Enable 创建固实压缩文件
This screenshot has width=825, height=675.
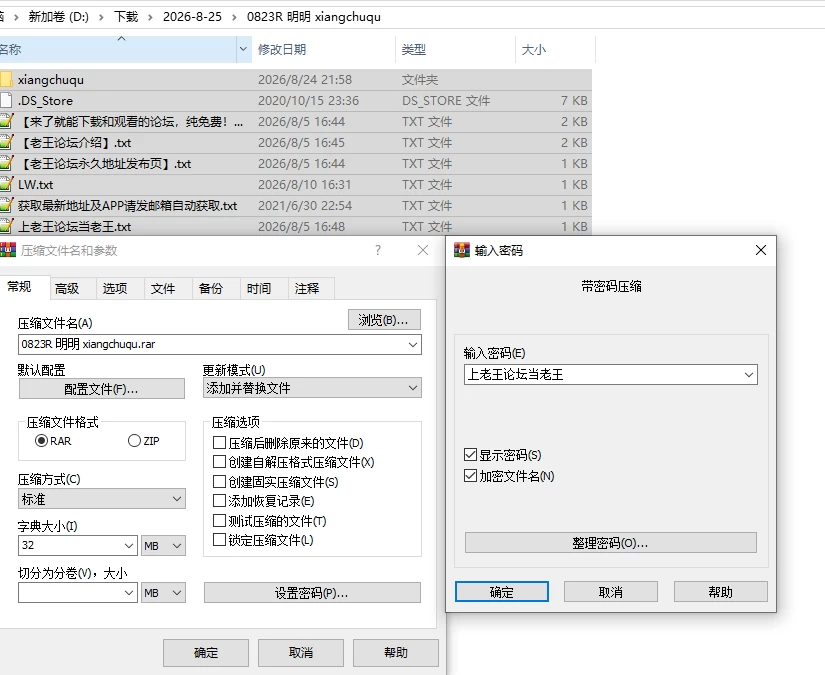pos(219,481)
